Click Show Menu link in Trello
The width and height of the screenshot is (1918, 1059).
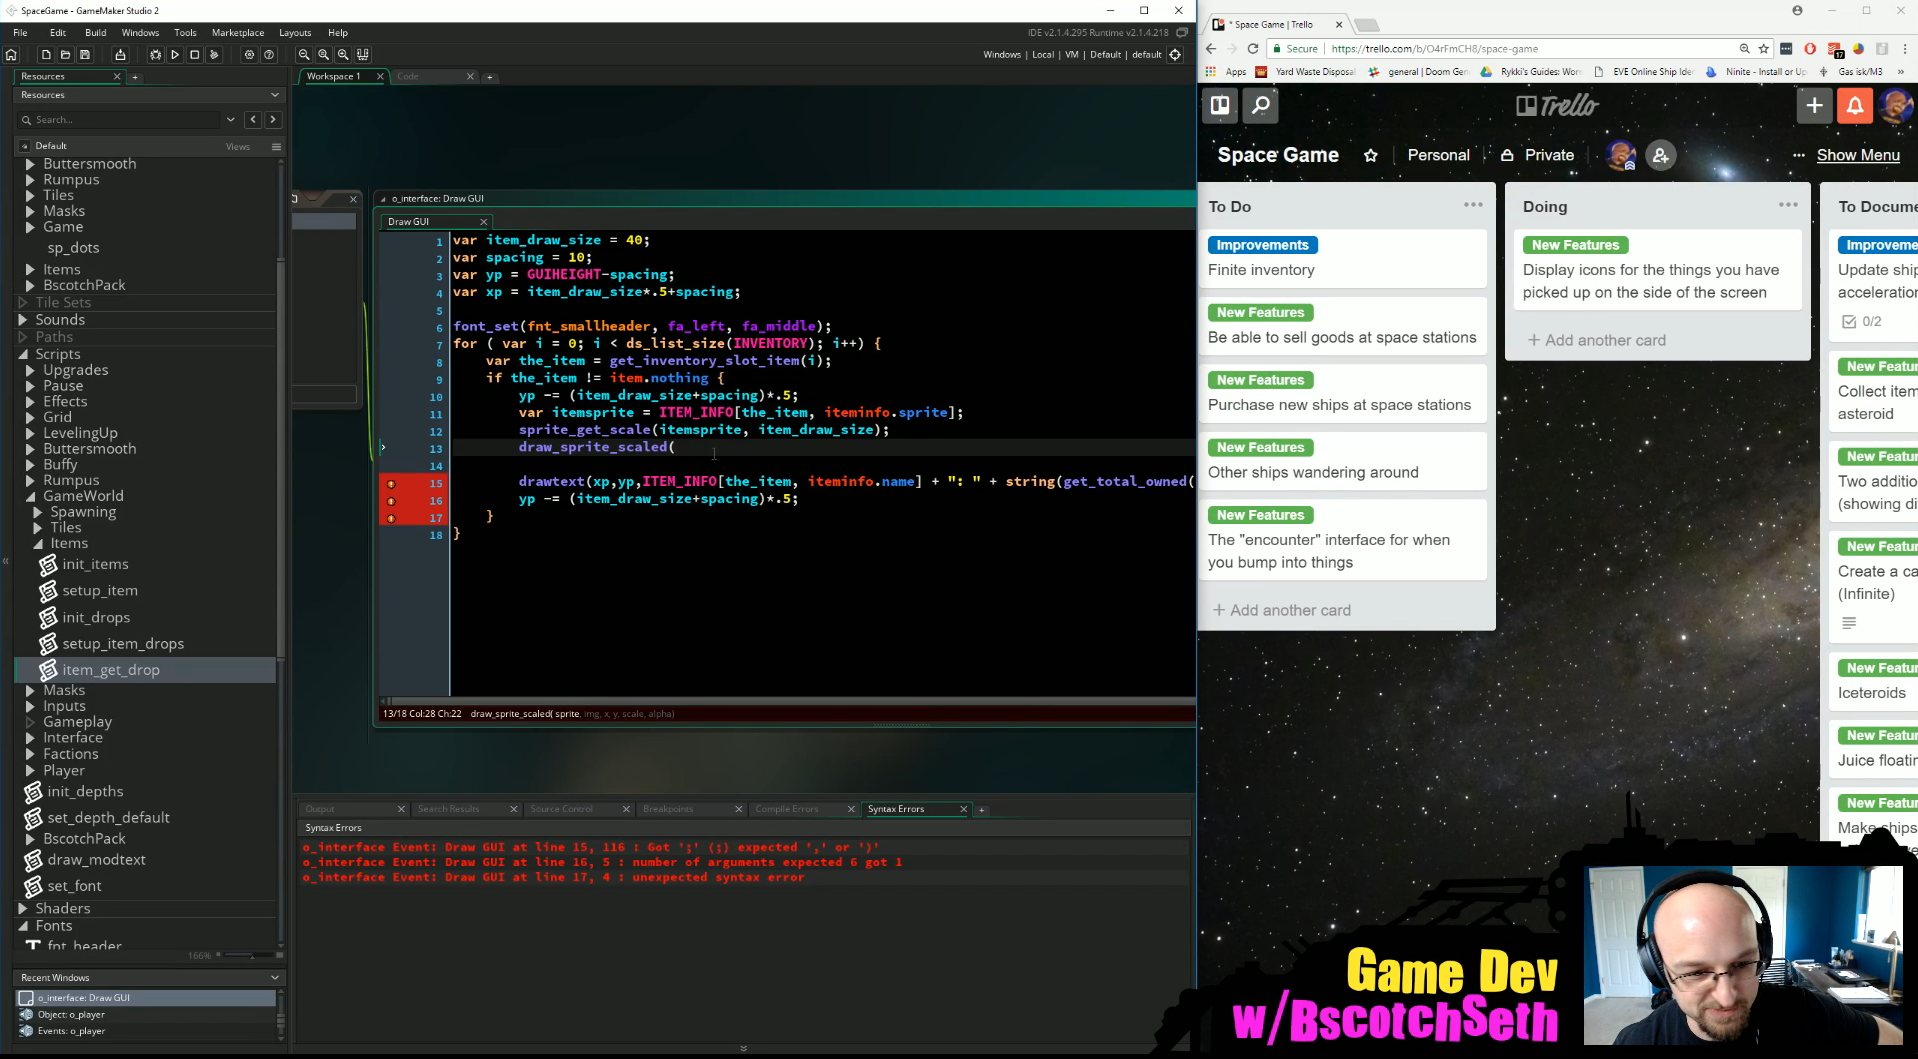1857,155
